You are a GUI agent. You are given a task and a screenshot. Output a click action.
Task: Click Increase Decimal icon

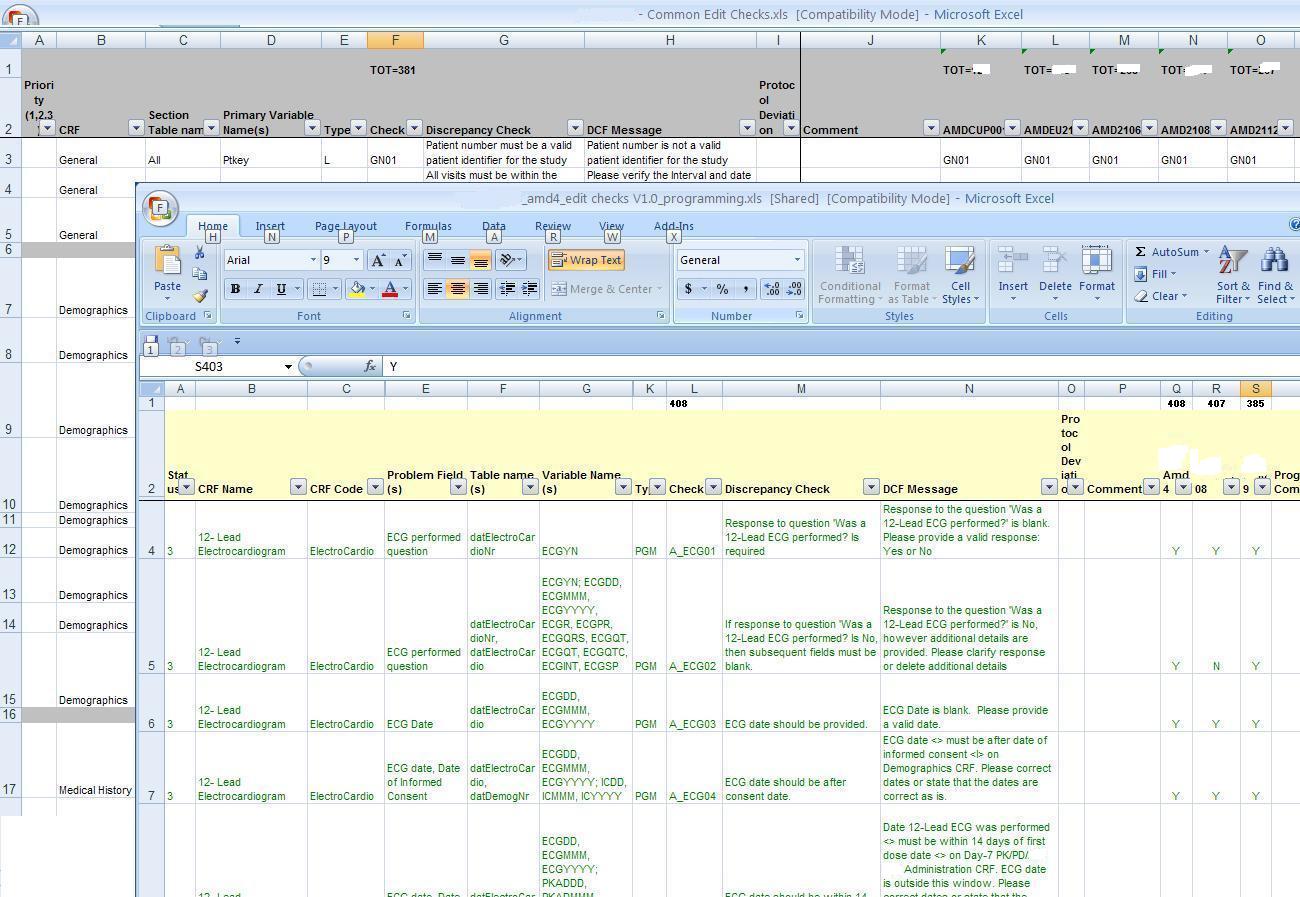point(771,289)
